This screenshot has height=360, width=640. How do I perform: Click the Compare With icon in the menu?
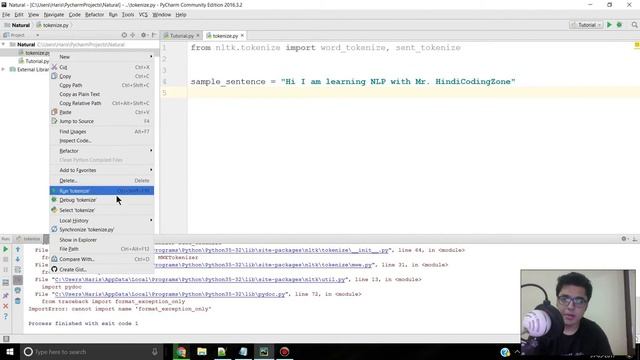coord(54,259)
